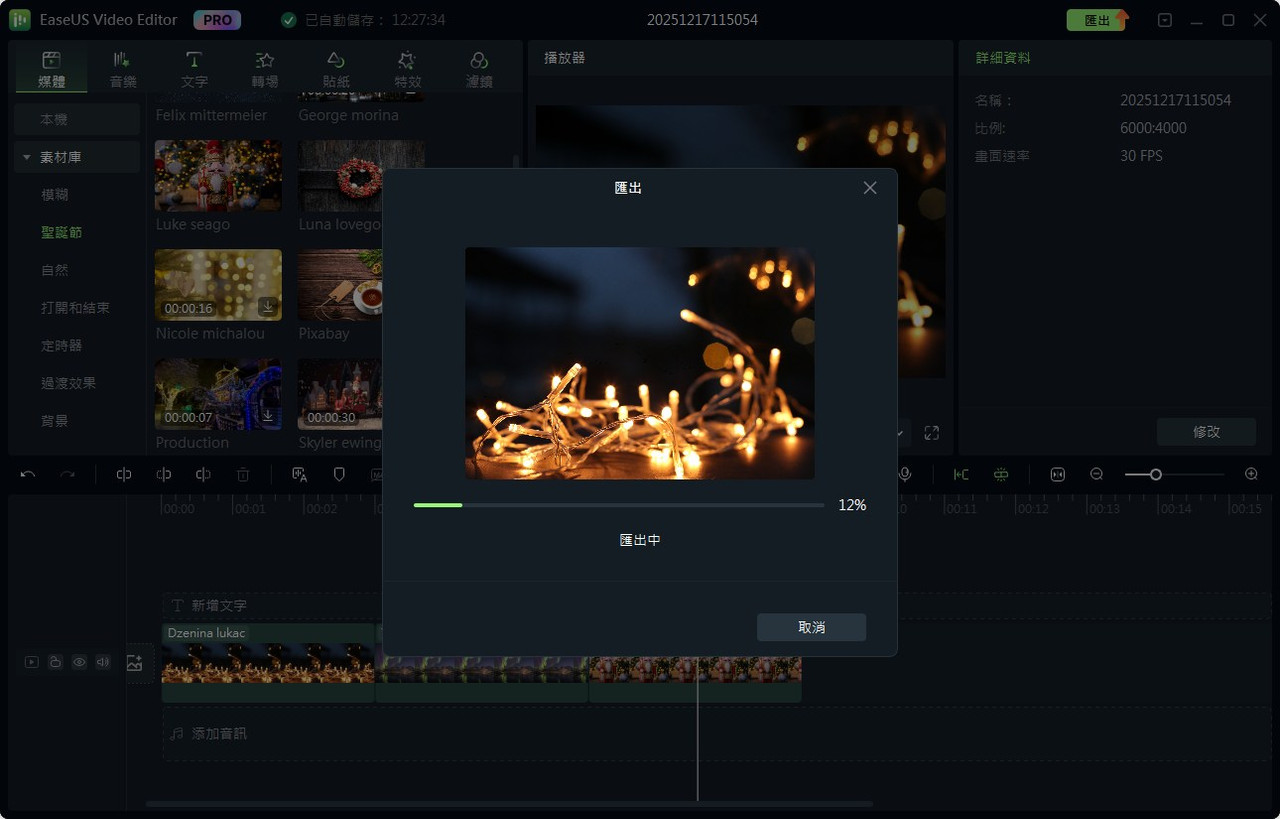Image resolution: width=1280 pixels, height=819 pixels.
Task: Click the auto-save green check icon
Action: [288, 20]
